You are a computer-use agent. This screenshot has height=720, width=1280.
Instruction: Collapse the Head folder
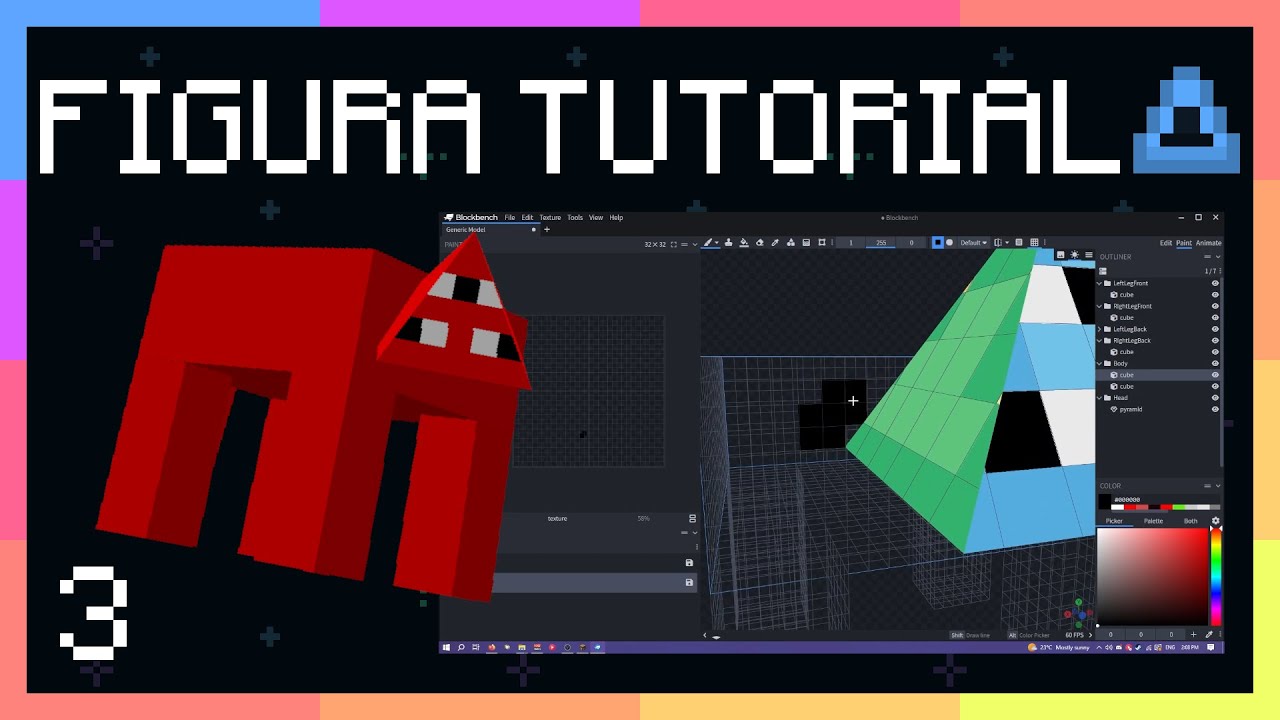(1100, 398)
